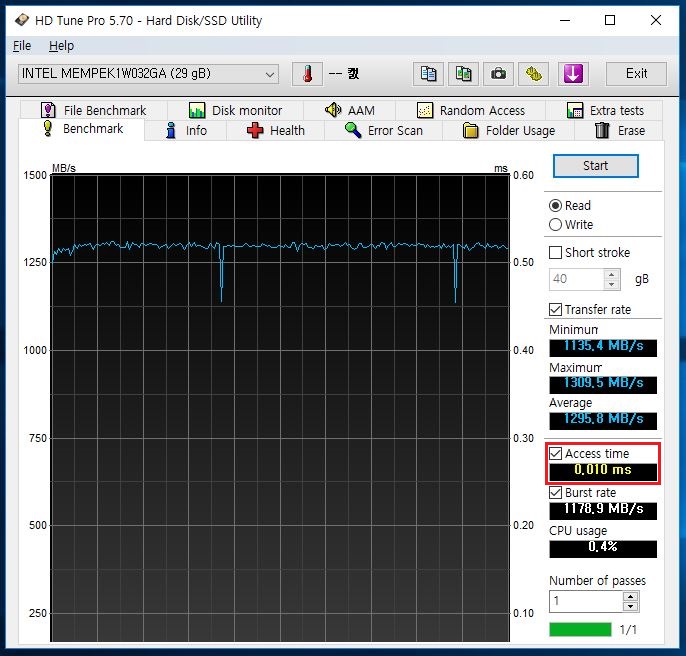The image size is (686, 656).
Task: Decrease short stroke size with down arrow
Action: point(612,284)
